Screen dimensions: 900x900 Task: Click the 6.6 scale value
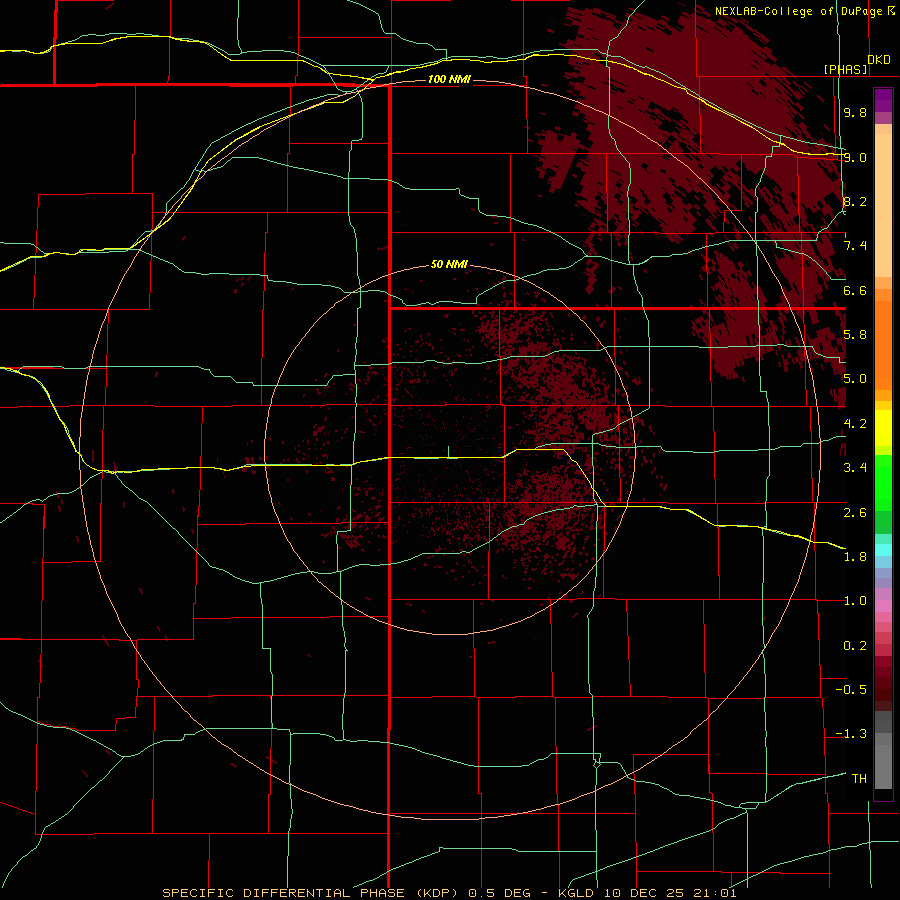click(x=855, y=290)
